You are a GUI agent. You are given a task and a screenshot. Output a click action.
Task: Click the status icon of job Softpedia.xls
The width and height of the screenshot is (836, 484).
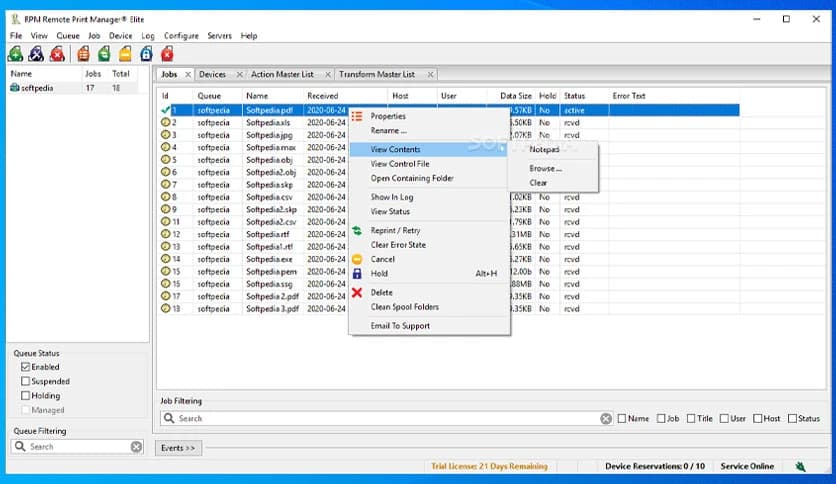(165, 122)
